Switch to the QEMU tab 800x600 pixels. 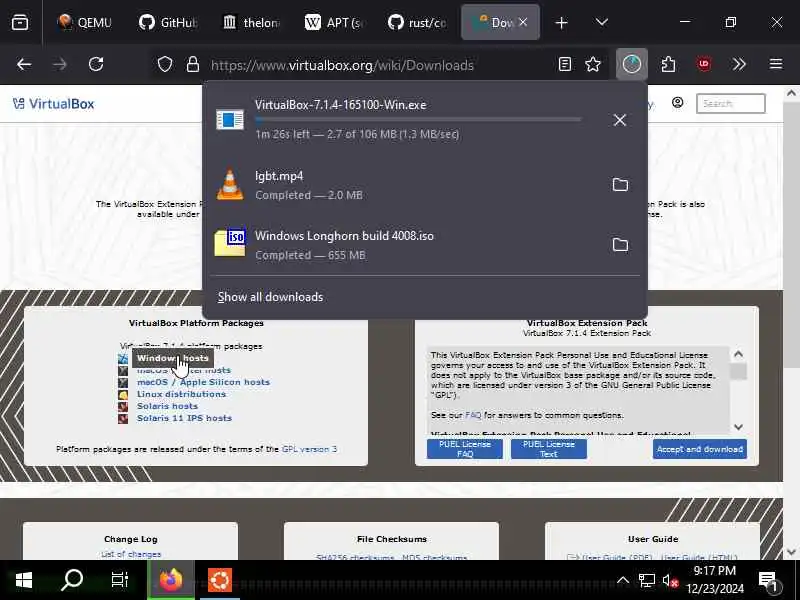pyautogui.click(x=84, y=22)
